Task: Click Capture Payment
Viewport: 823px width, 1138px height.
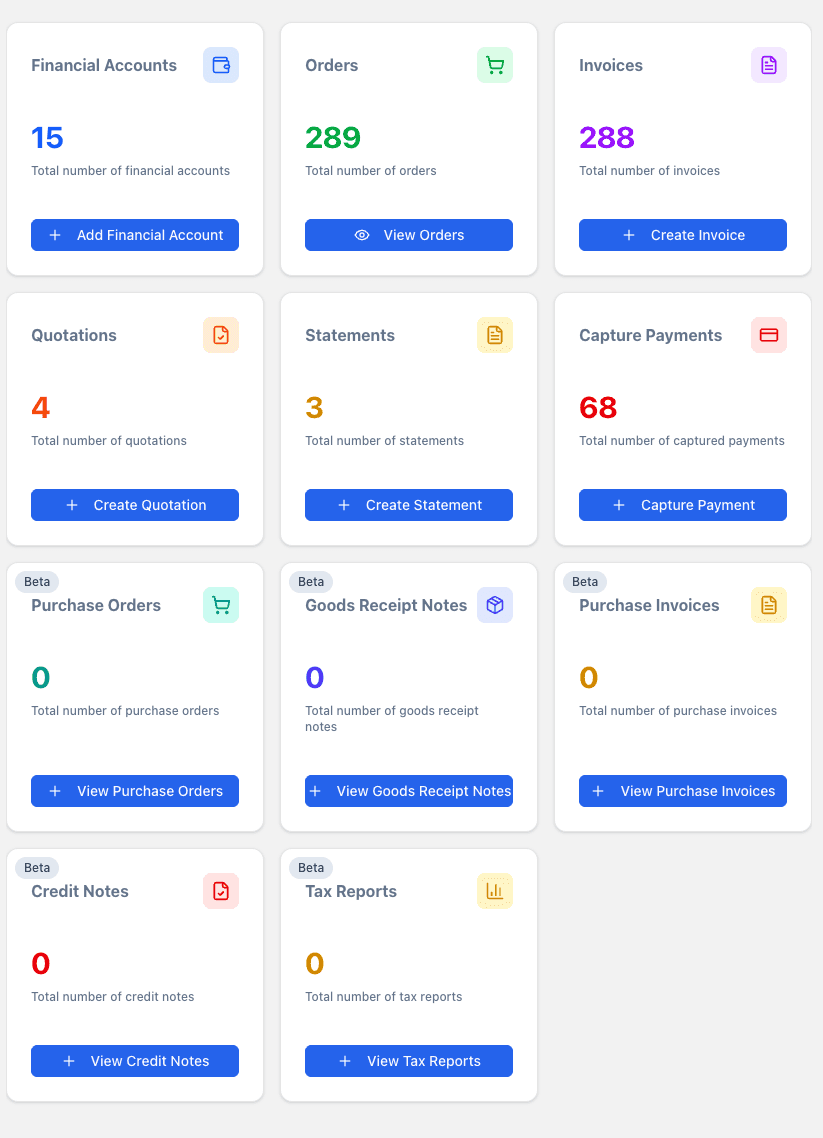Action: coord(682,505)
